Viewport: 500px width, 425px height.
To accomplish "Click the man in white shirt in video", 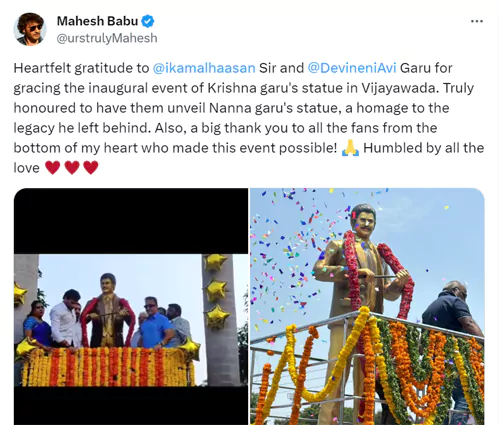I will click(66, 318).
